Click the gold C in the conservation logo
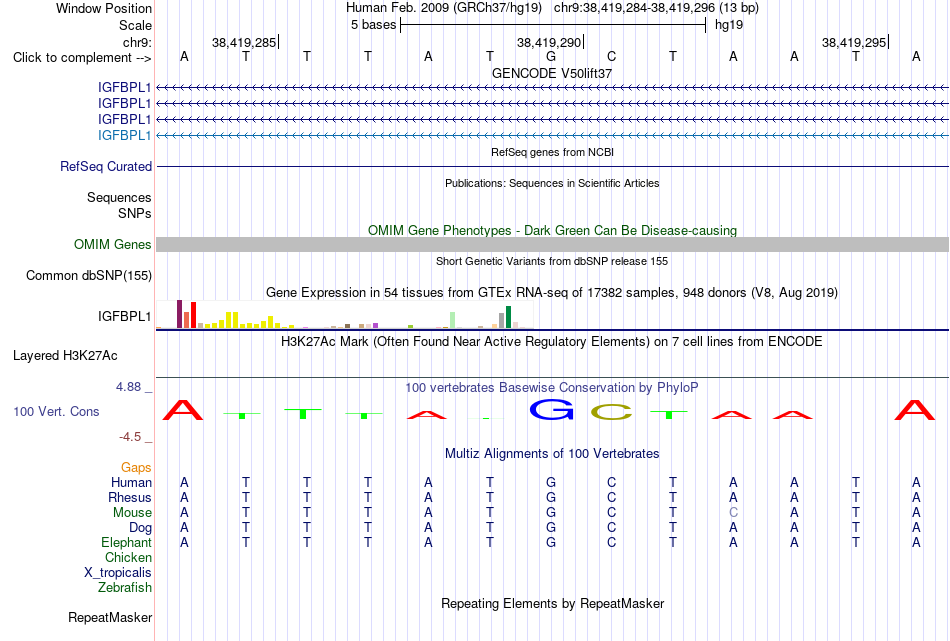Screen dimensions: 950x641 [611, 412]
